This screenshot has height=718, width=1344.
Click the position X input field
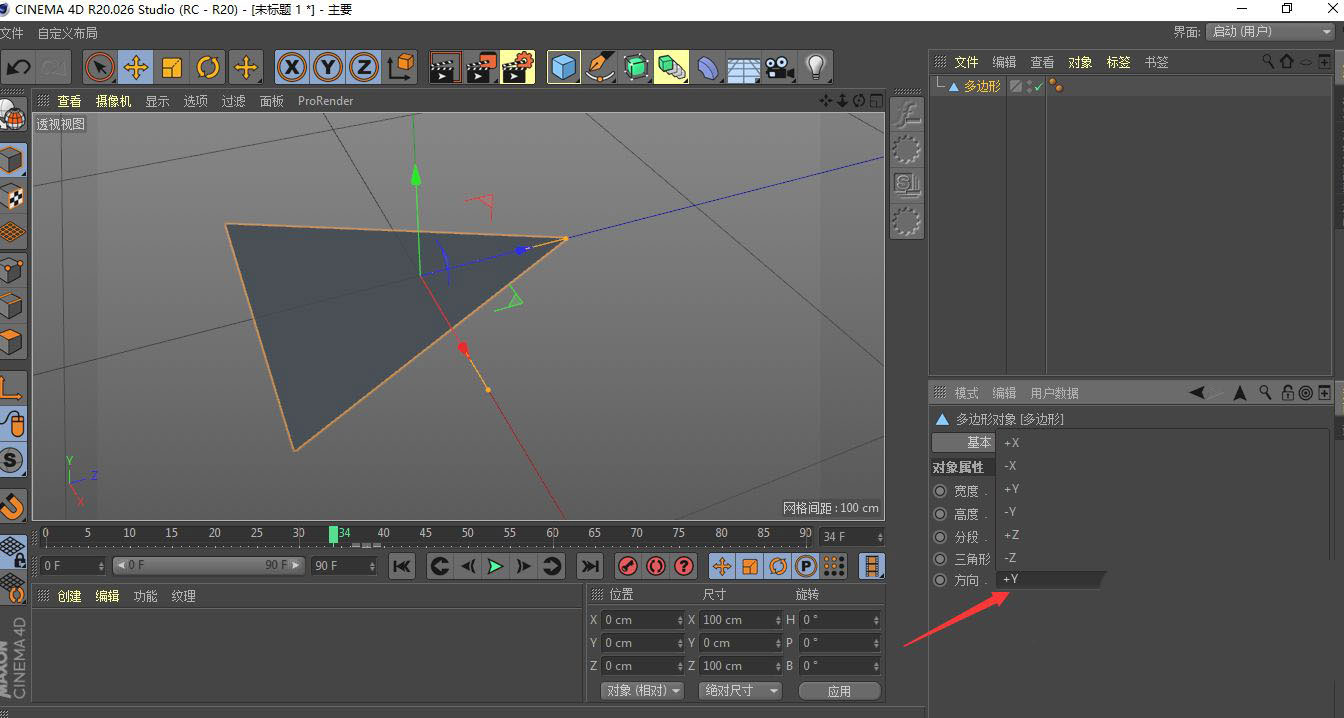[x=643, y=620]
